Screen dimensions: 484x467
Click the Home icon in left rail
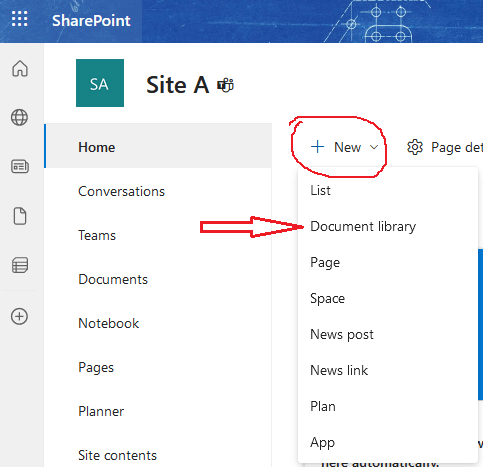pyautogui.click(x=20, y=69)
